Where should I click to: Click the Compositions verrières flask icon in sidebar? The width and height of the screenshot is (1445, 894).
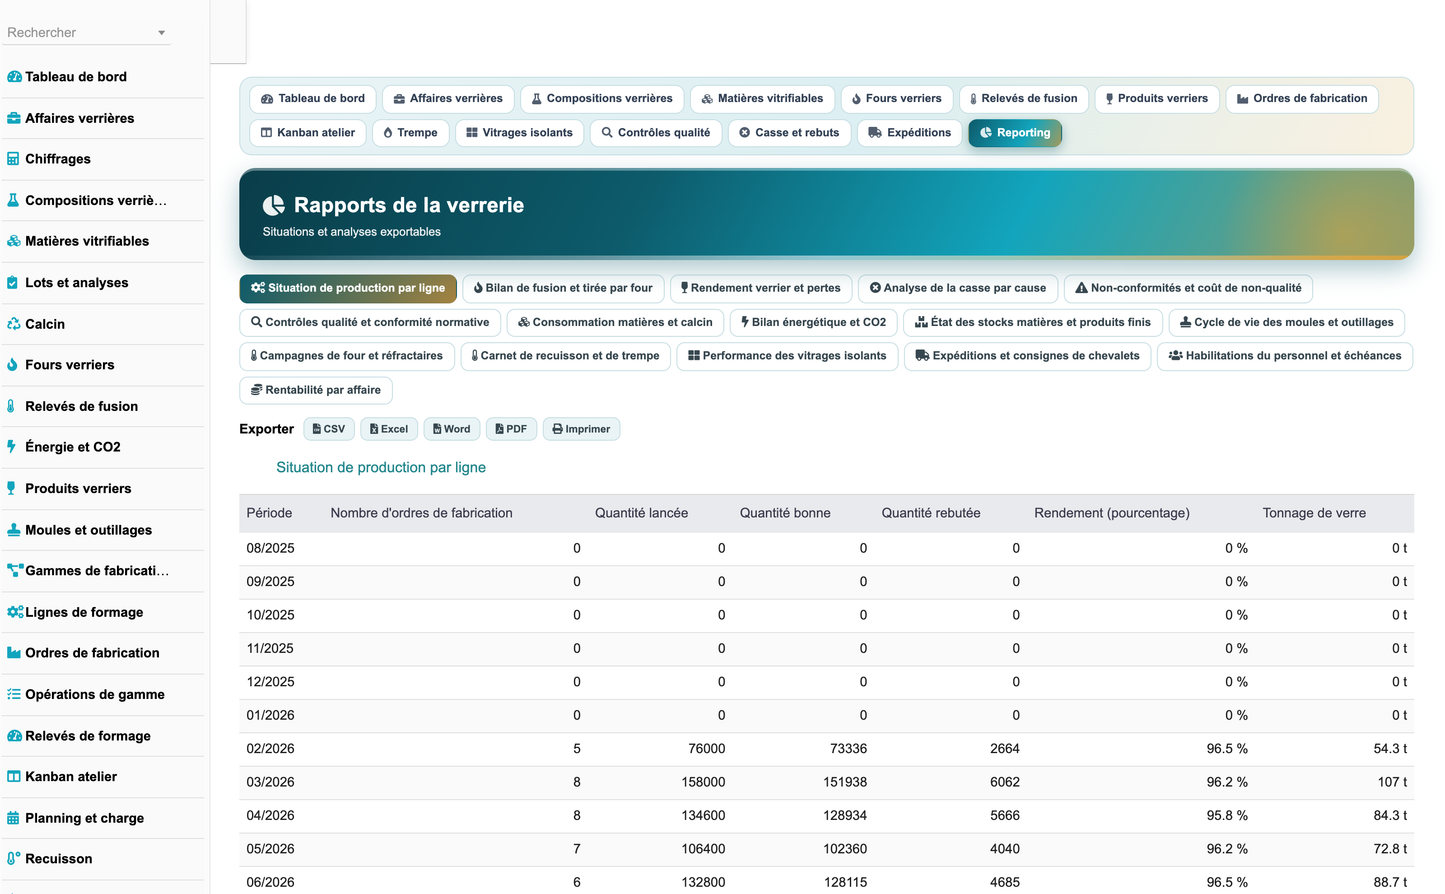point(13,200)
